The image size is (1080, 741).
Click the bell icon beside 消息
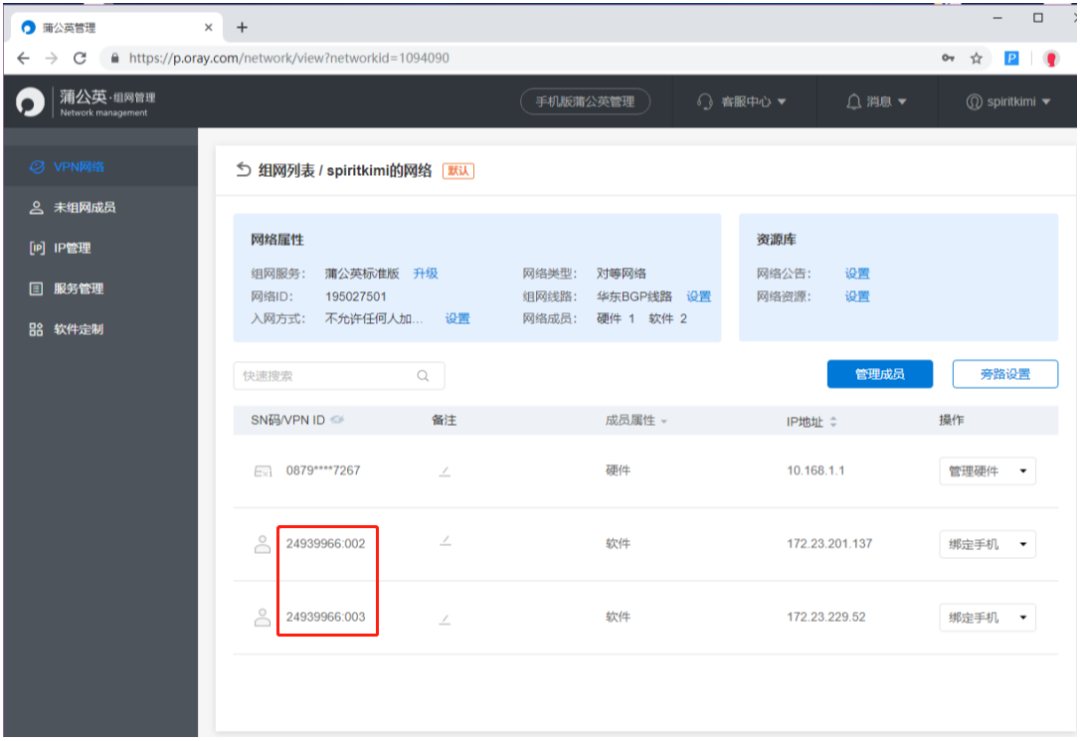point(853,102)
